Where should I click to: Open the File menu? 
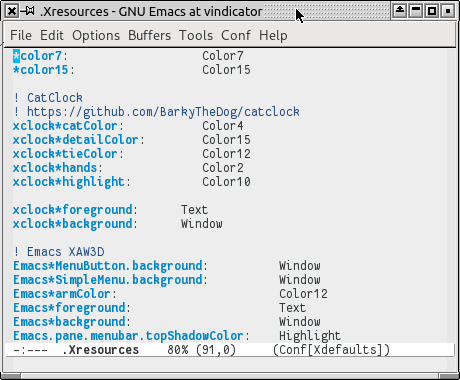coord(21,35)
